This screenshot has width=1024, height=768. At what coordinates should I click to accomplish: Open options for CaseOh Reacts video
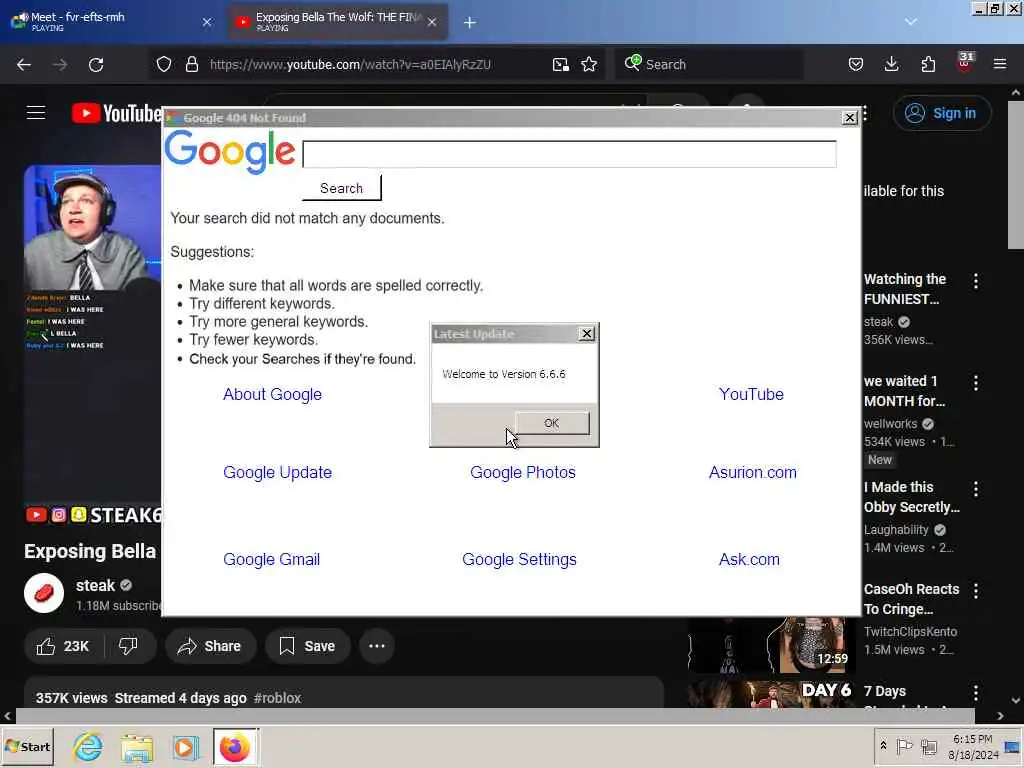(976, 590)
